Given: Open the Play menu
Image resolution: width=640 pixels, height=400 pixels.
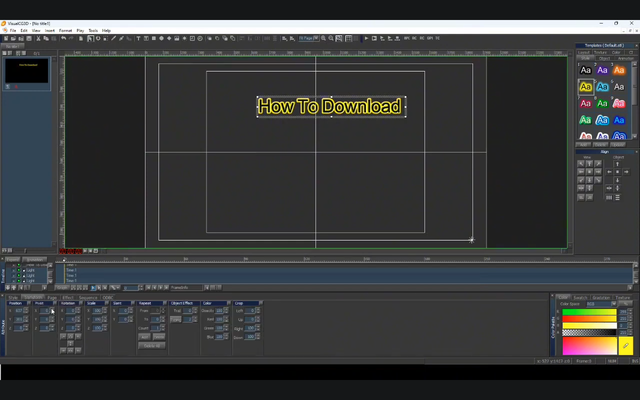Looking at the screenshot, I should [80, 31].
